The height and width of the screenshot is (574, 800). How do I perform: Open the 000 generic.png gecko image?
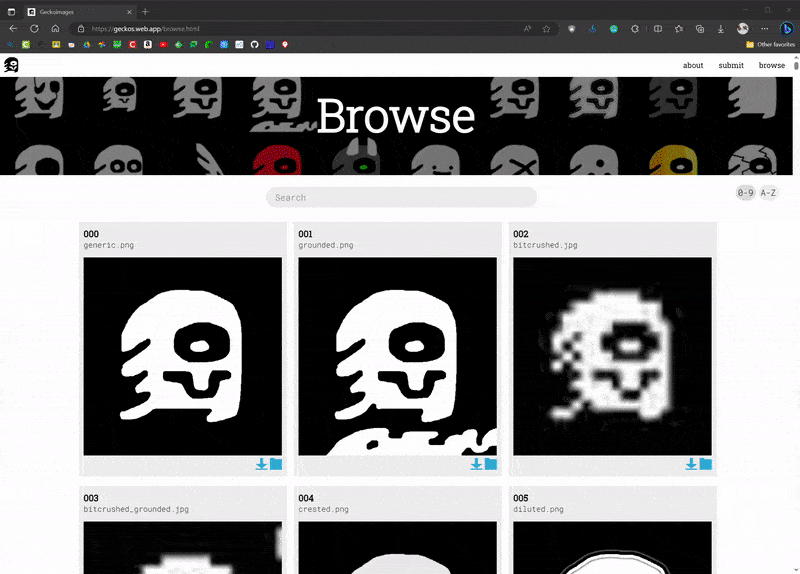[x=183, y=356]
